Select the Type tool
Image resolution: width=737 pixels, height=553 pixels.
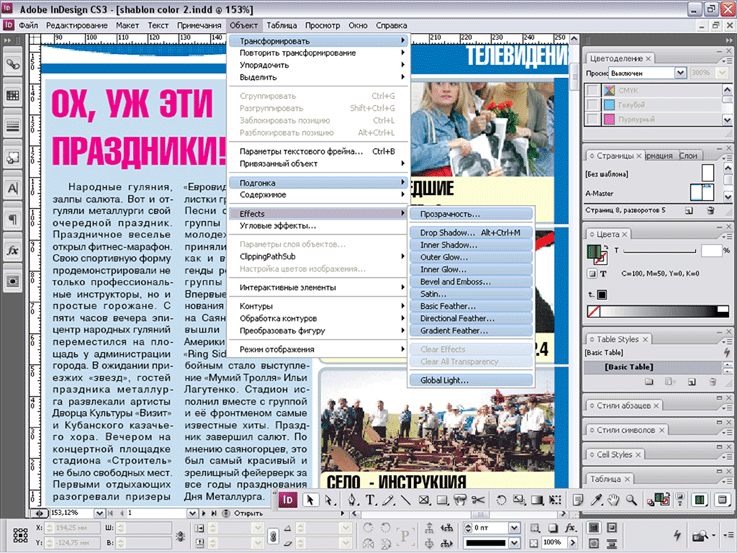tap(370, 500)
